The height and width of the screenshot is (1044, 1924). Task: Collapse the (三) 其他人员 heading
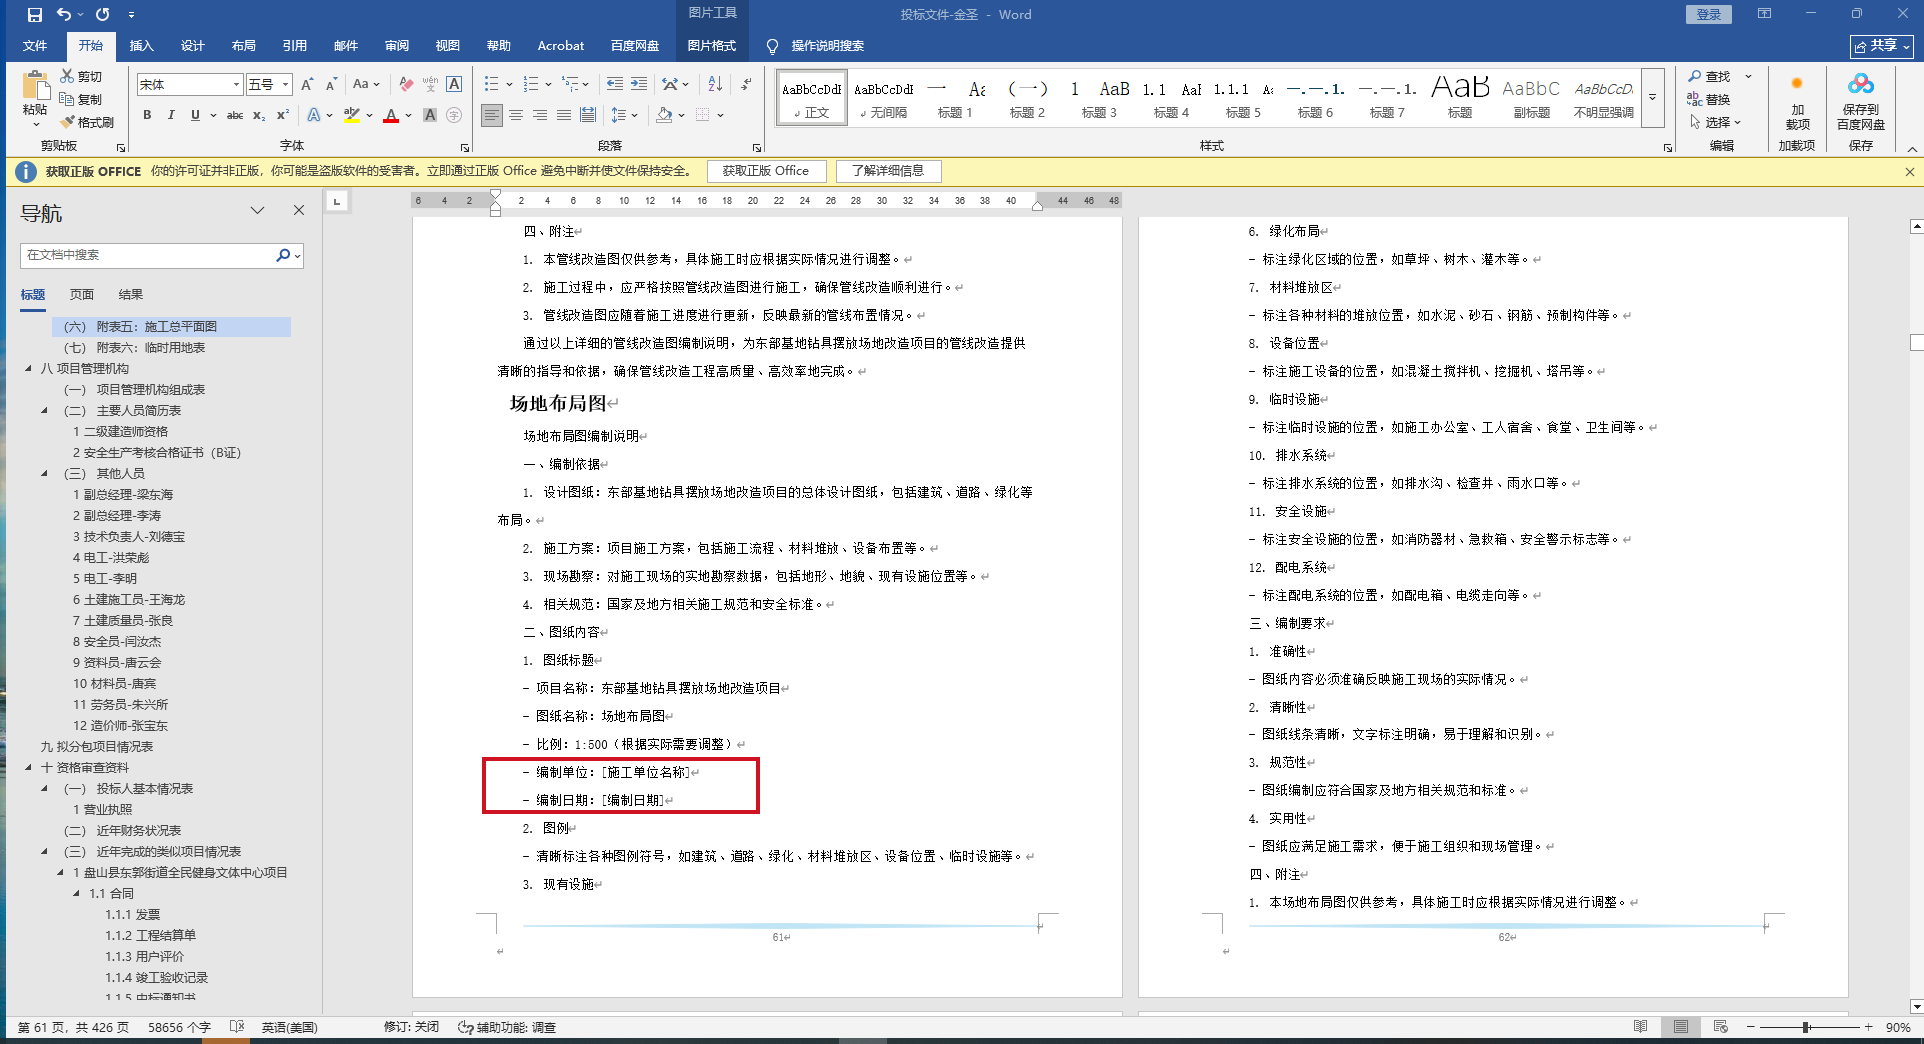point(45,474)
